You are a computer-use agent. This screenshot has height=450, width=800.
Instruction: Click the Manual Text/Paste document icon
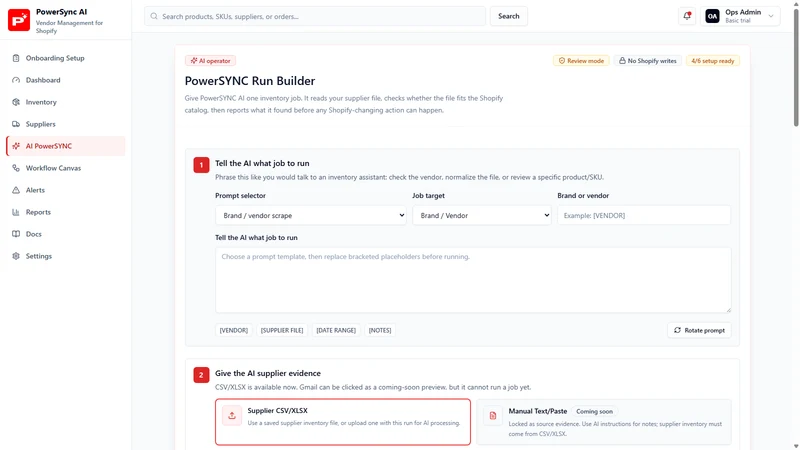493,416
